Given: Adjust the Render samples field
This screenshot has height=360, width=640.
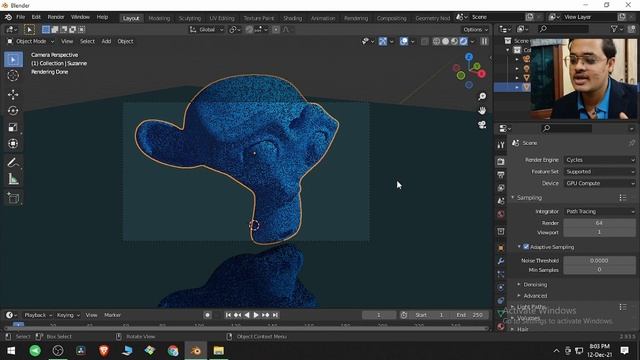Looking at the screenshot, I should 599,223.
